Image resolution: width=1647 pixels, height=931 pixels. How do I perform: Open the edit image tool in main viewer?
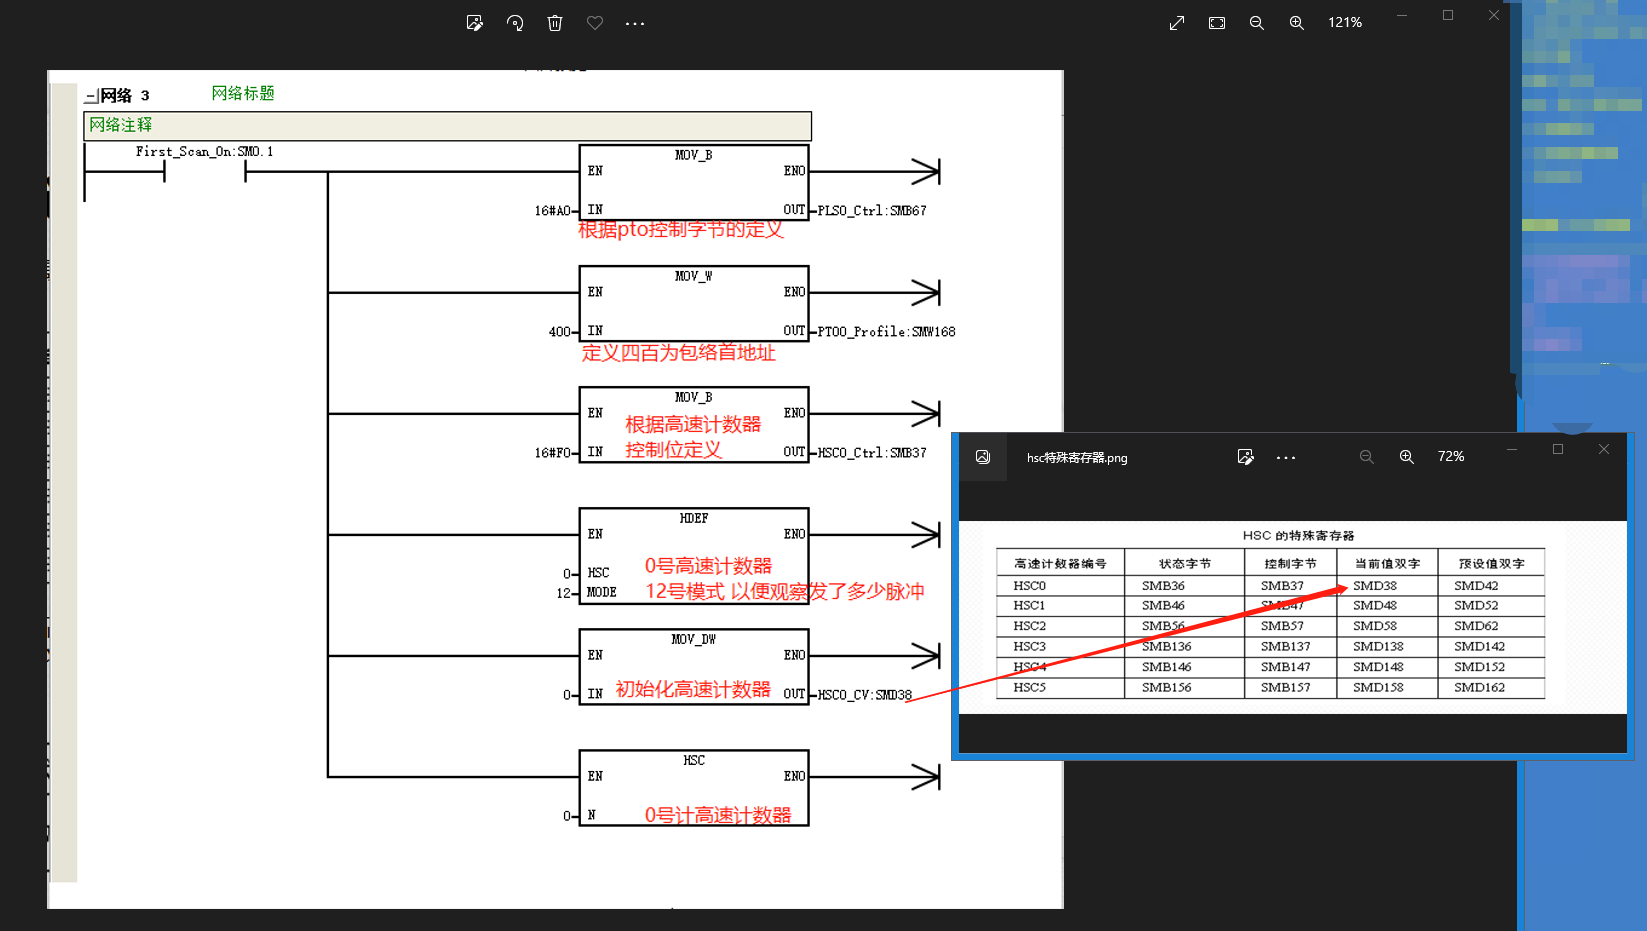474,23
